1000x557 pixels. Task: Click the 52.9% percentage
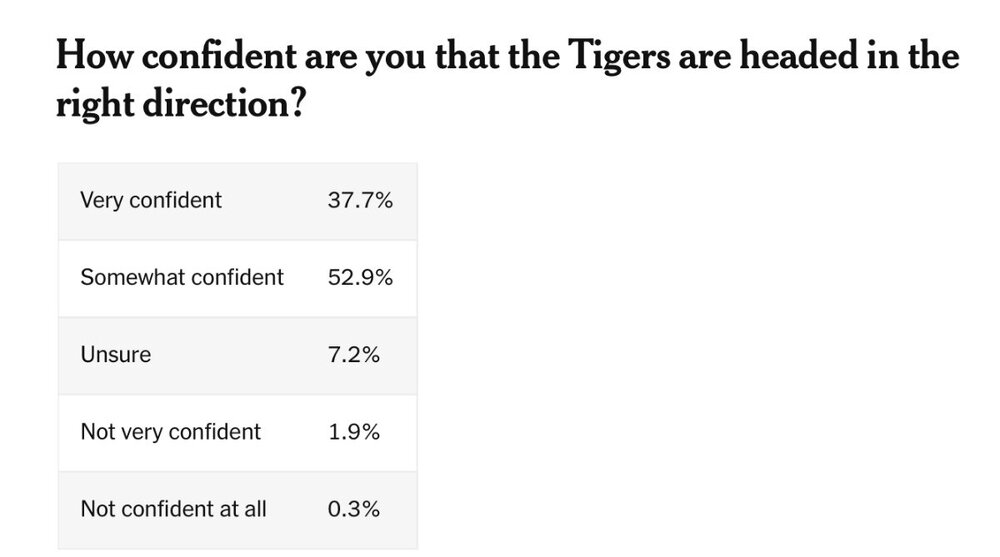click(x=360, y=277)
